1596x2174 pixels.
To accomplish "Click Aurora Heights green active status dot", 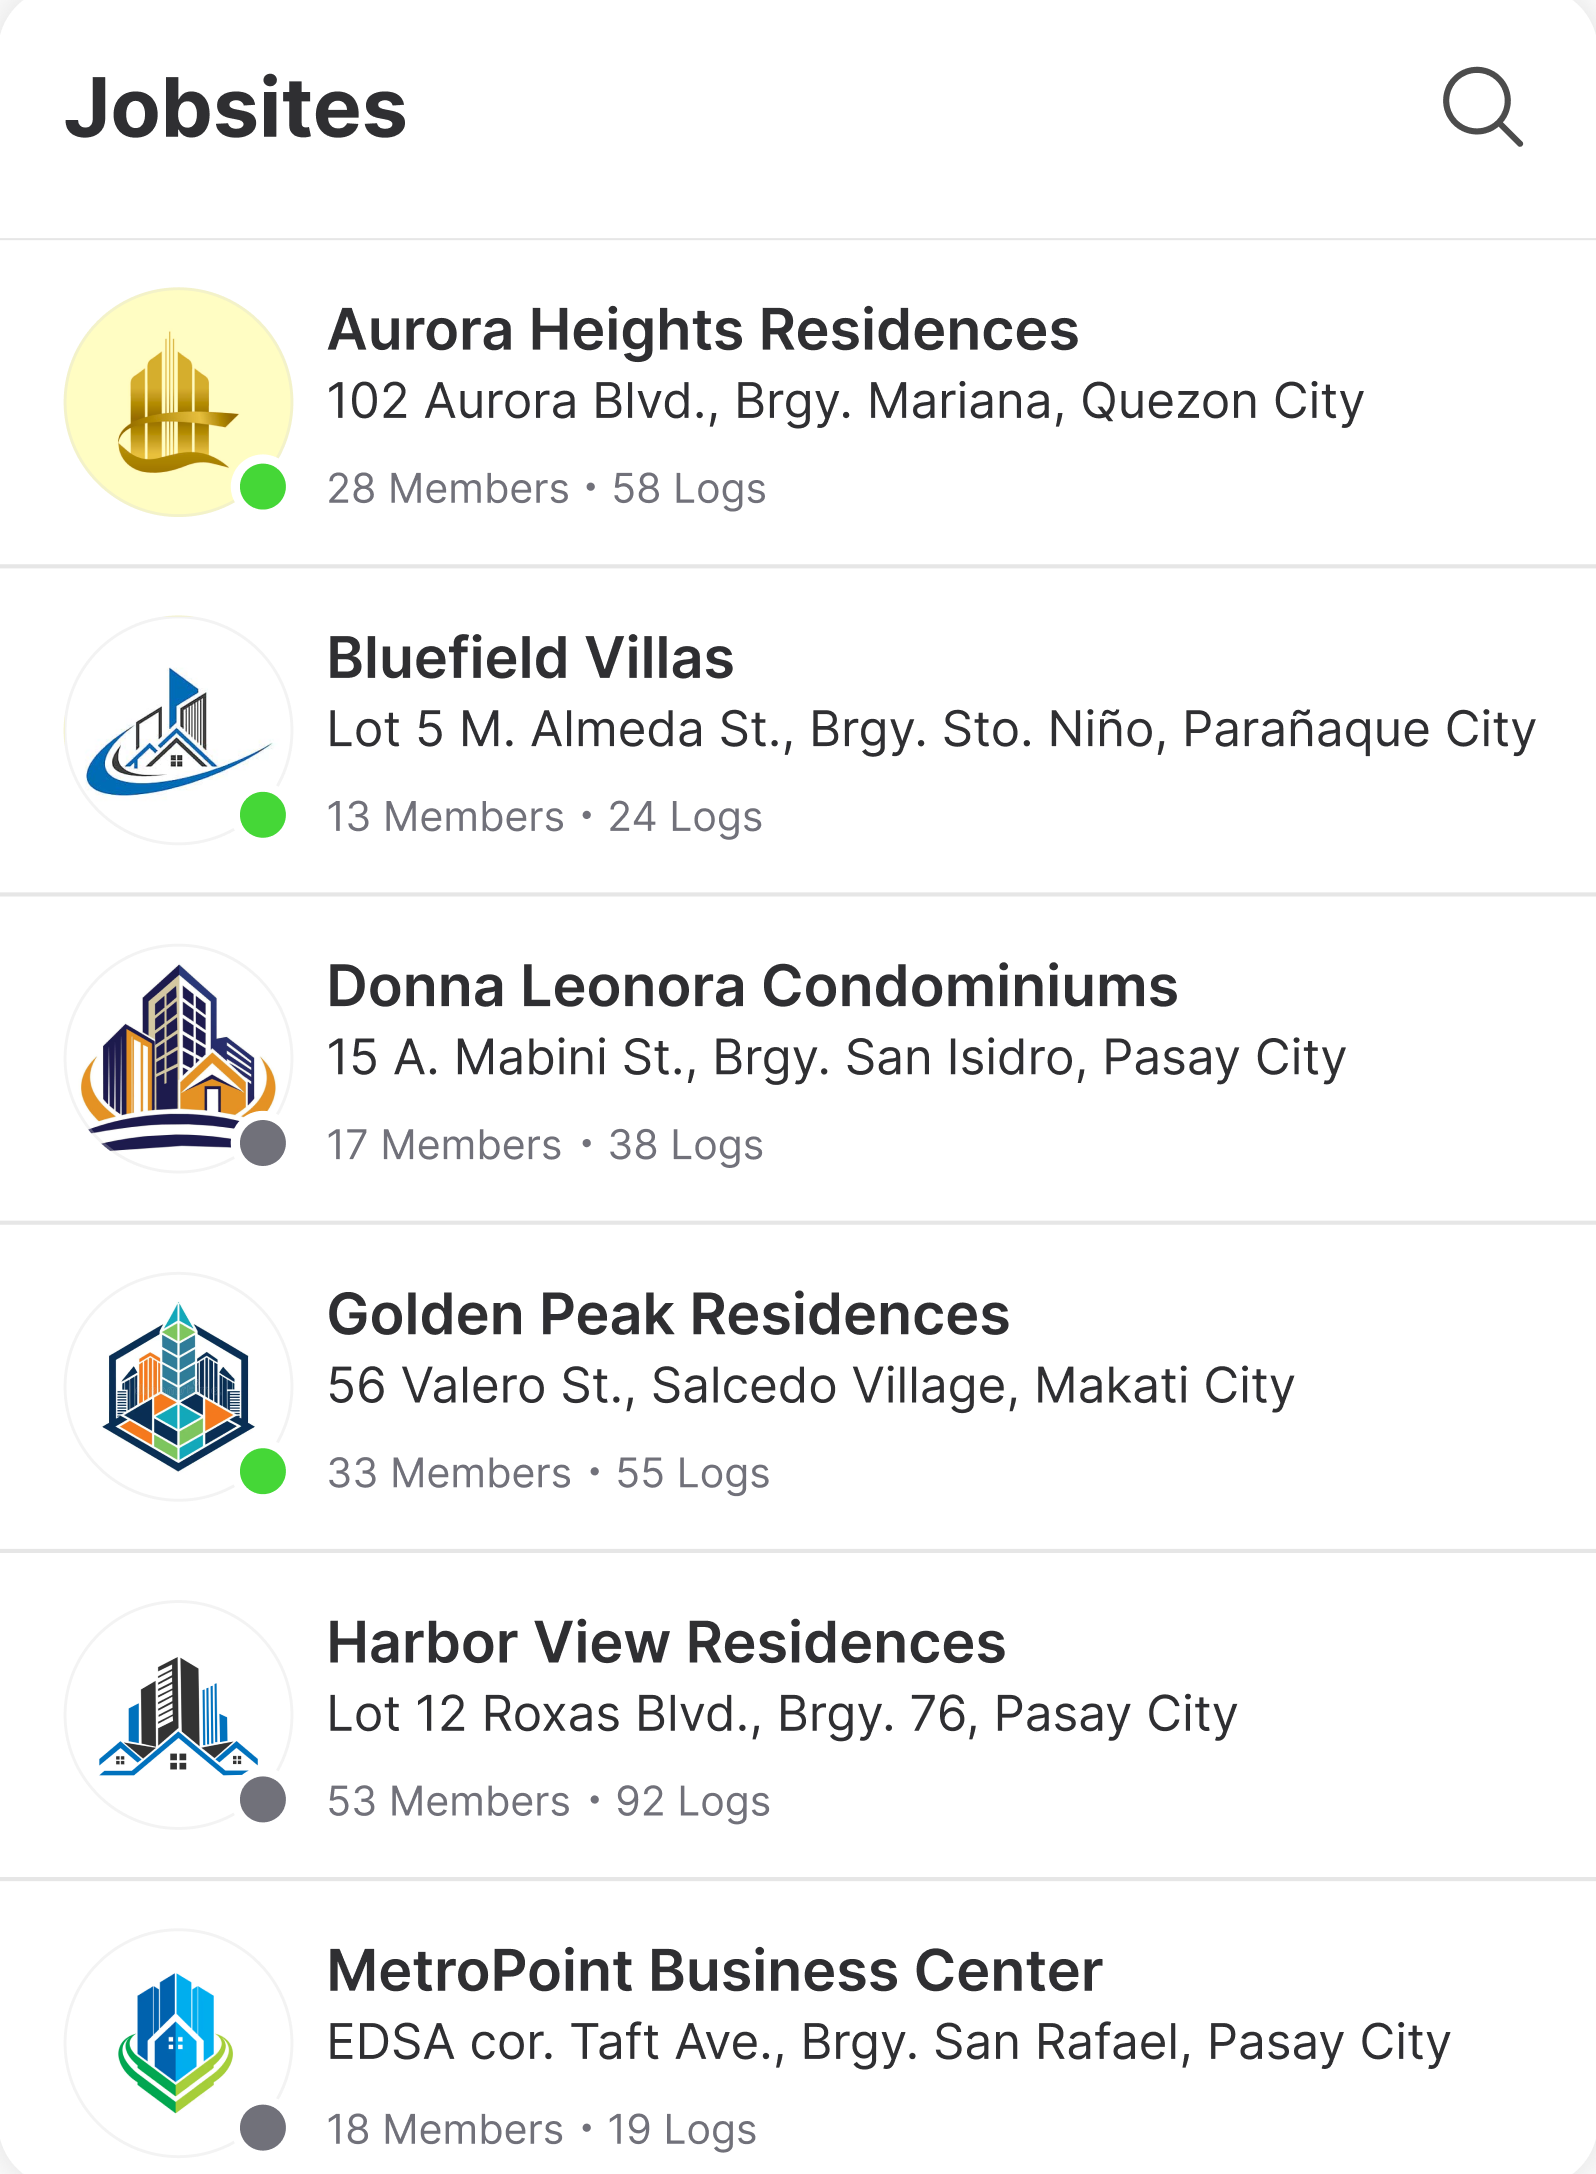I will tap(263, 487).
